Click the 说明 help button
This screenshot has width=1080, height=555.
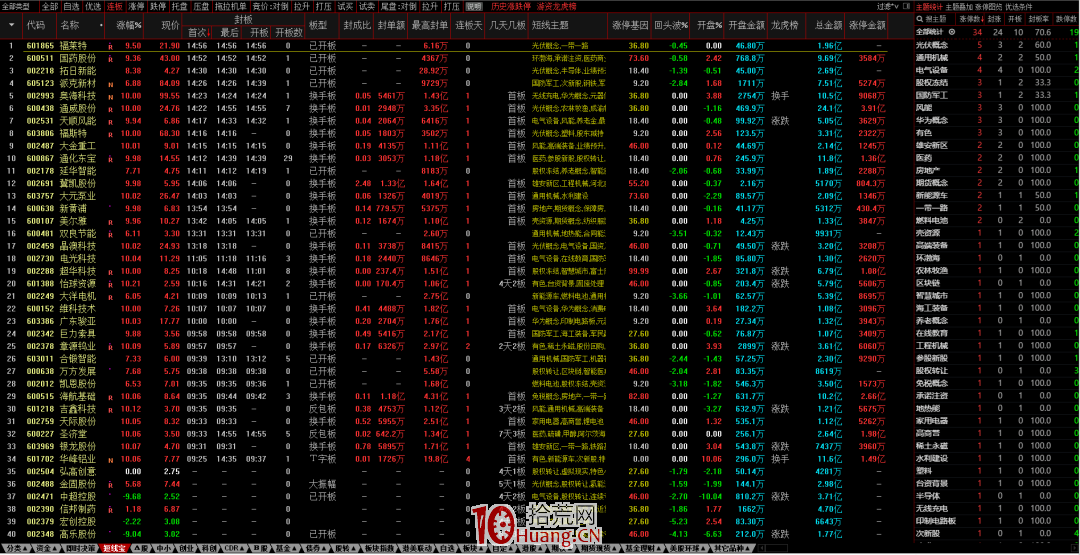coord(474,6)
